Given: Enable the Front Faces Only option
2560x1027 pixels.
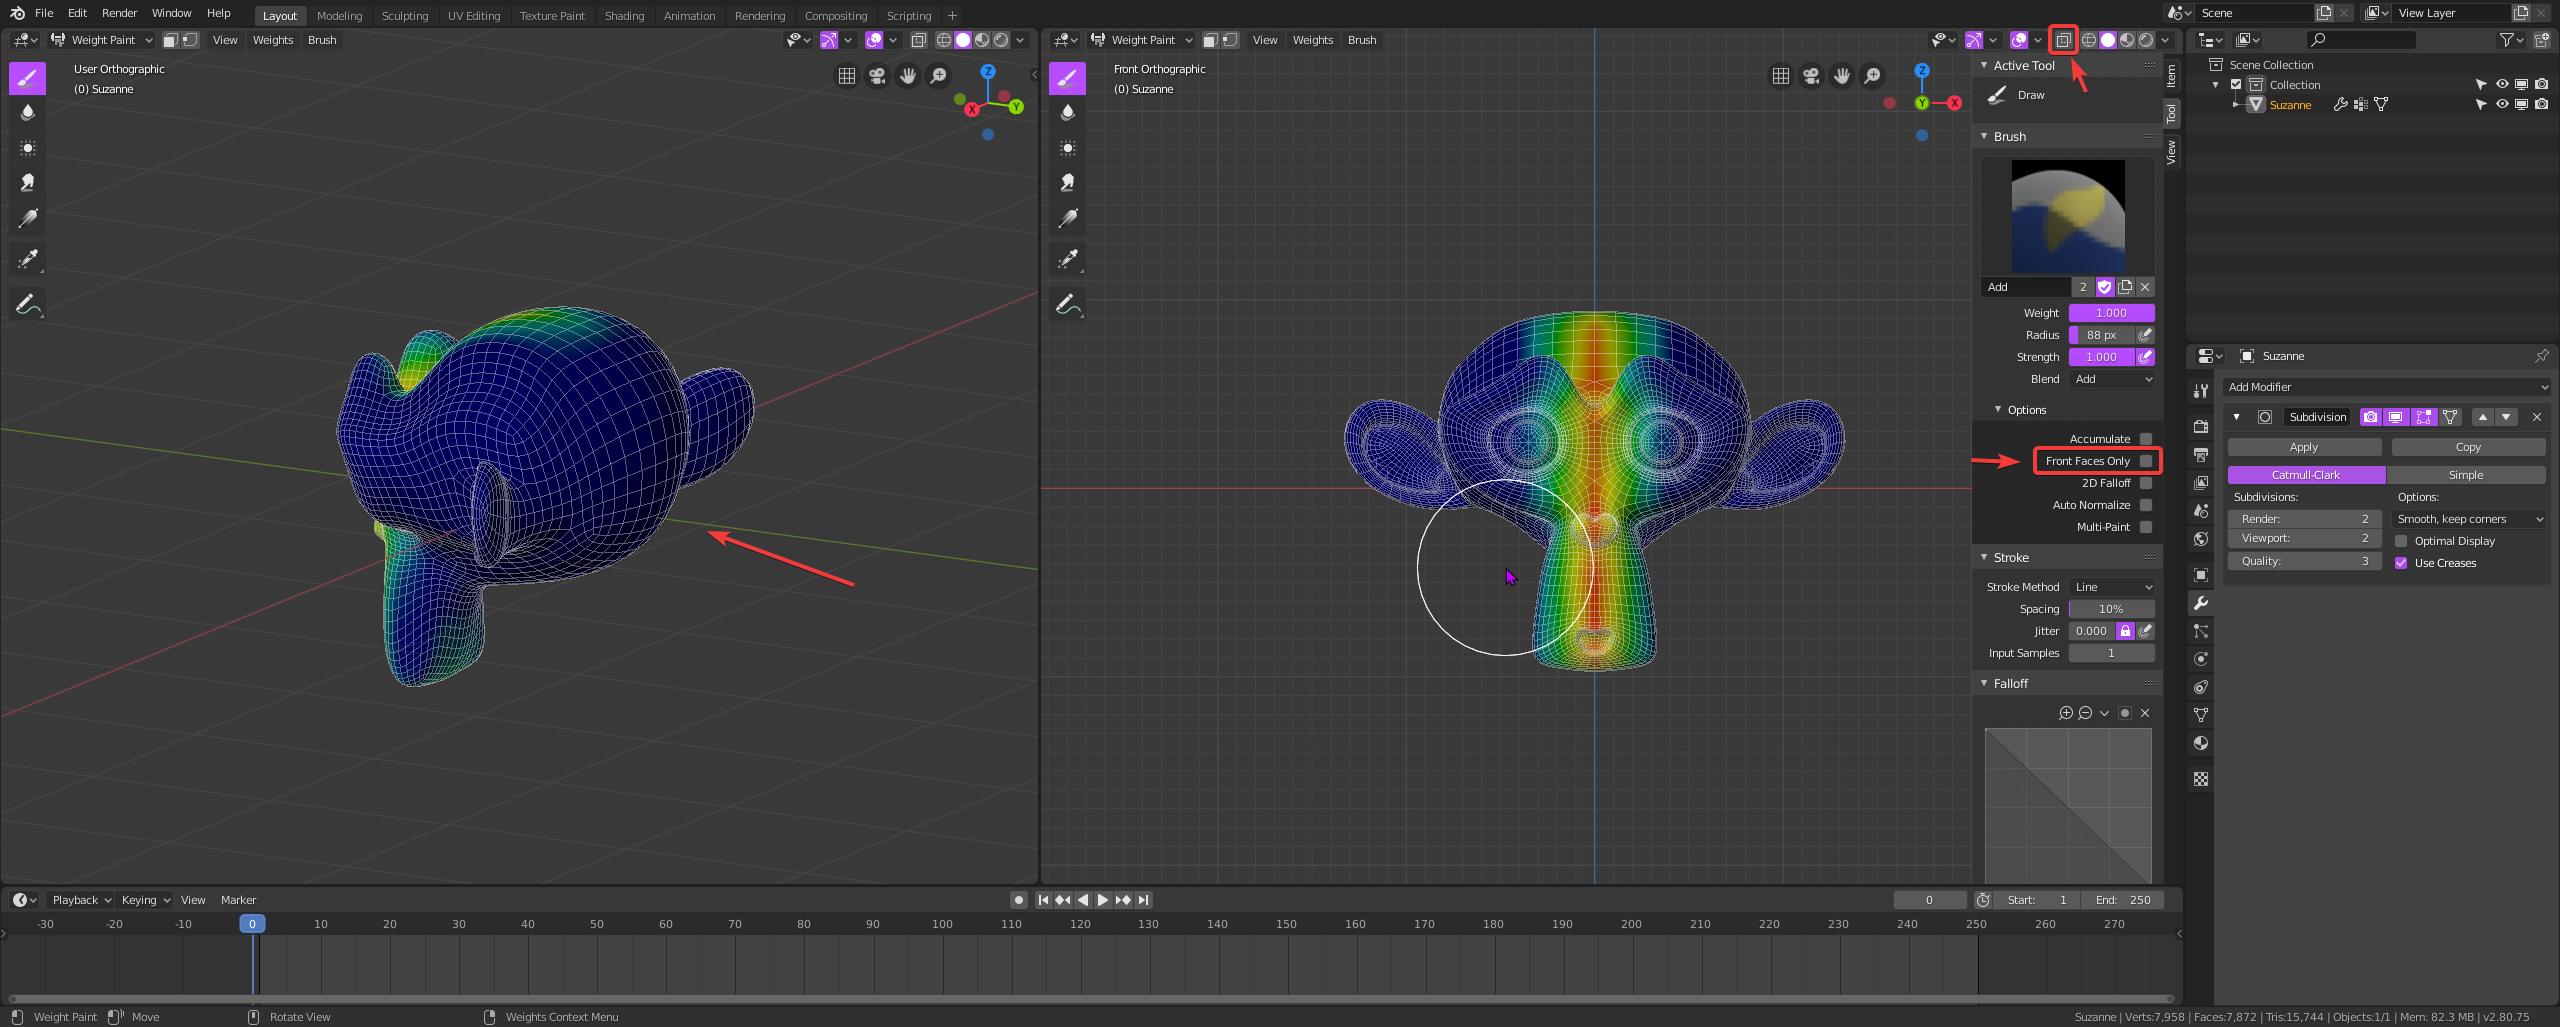Looking at the screenshot, I should (x=2146, y=461).
